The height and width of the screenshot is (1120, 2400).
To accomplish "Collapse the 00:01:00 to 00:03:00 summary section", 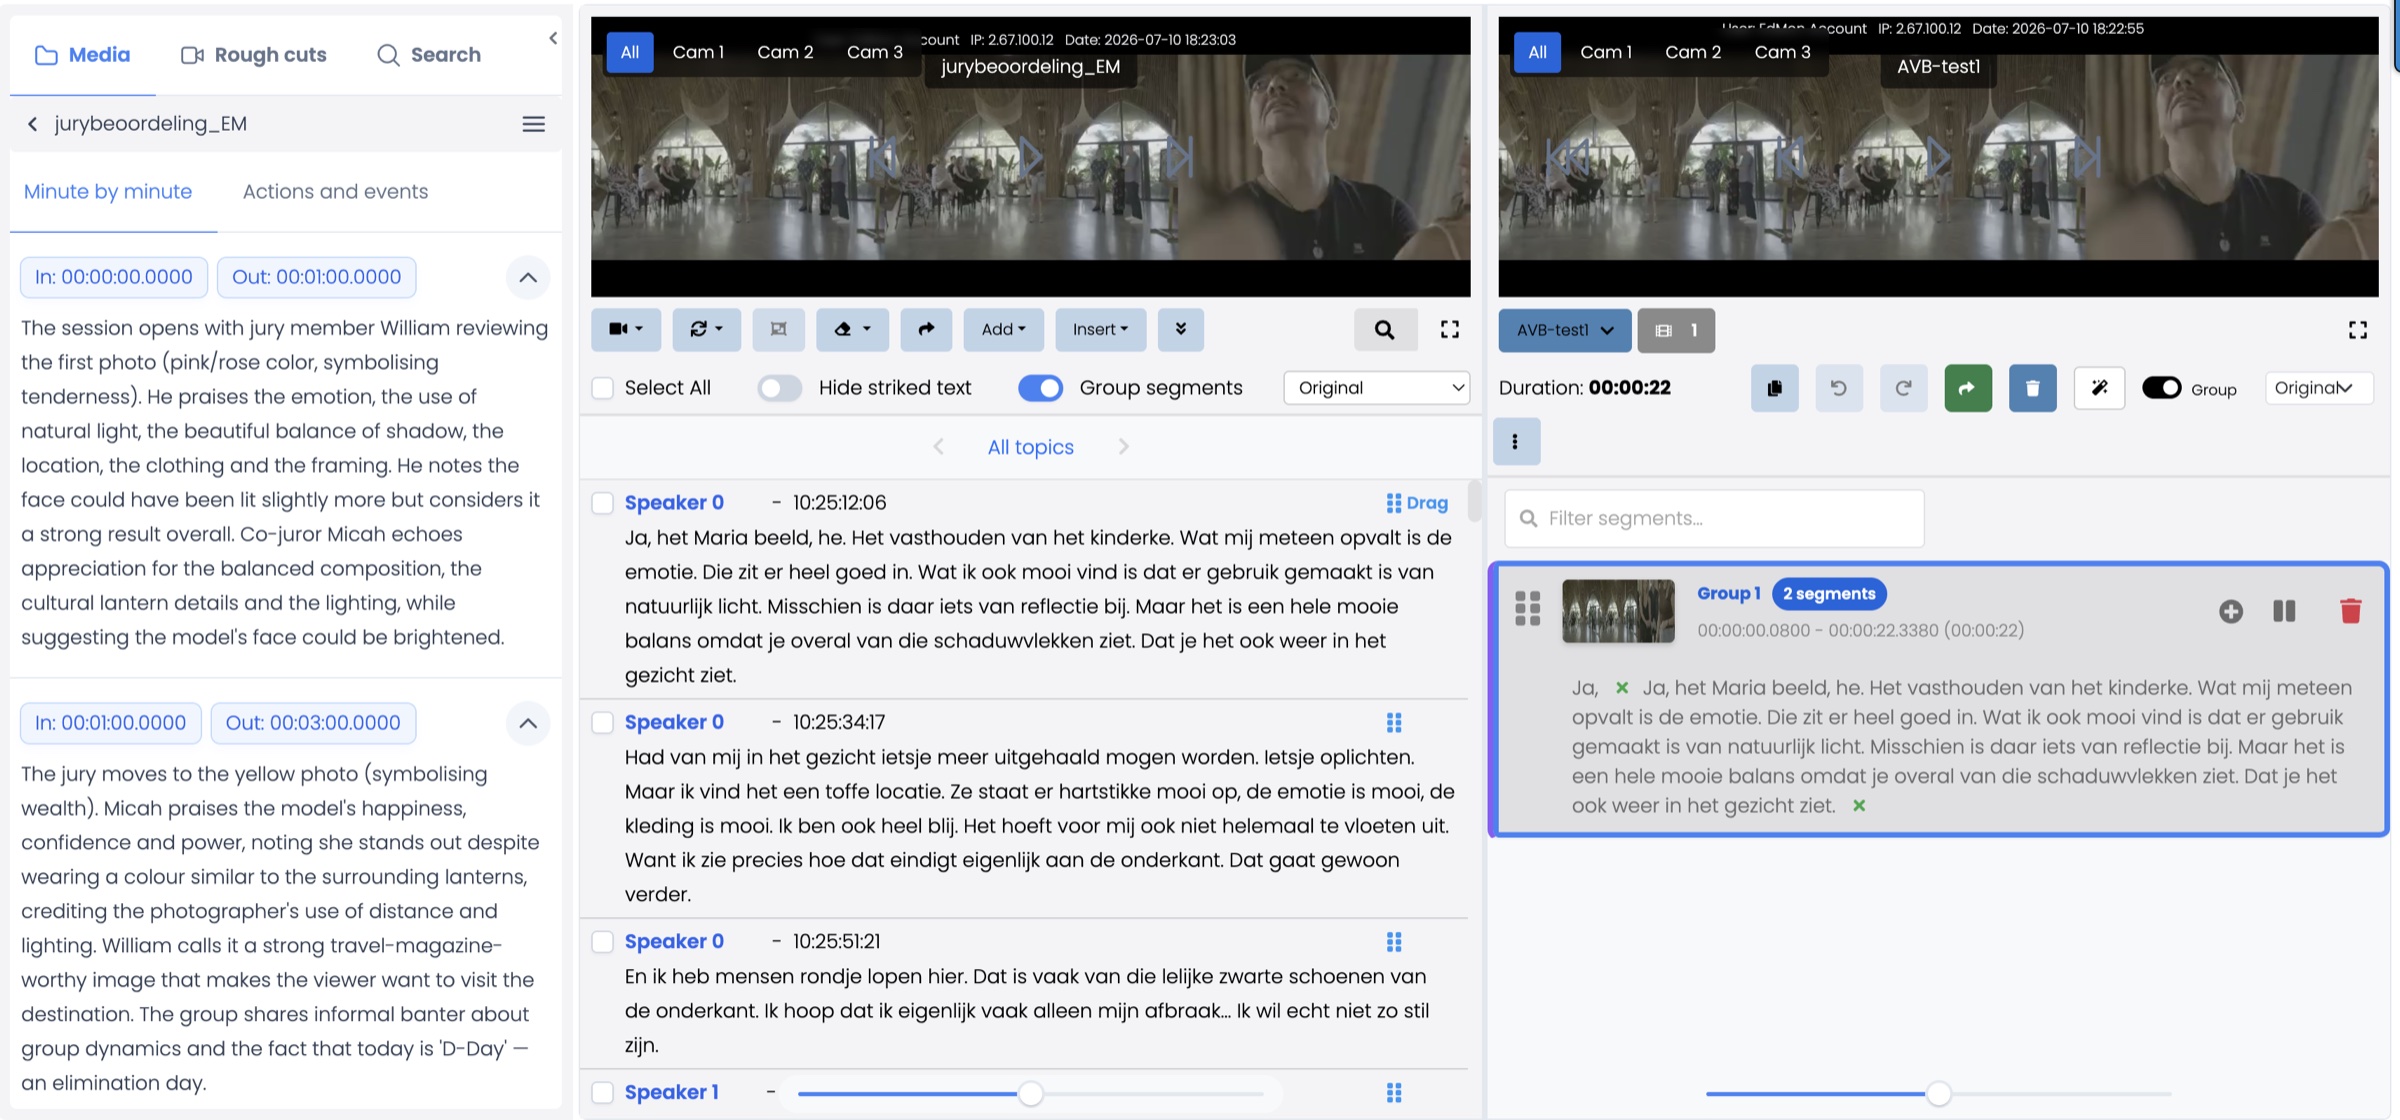I will [x=528, y=723].
